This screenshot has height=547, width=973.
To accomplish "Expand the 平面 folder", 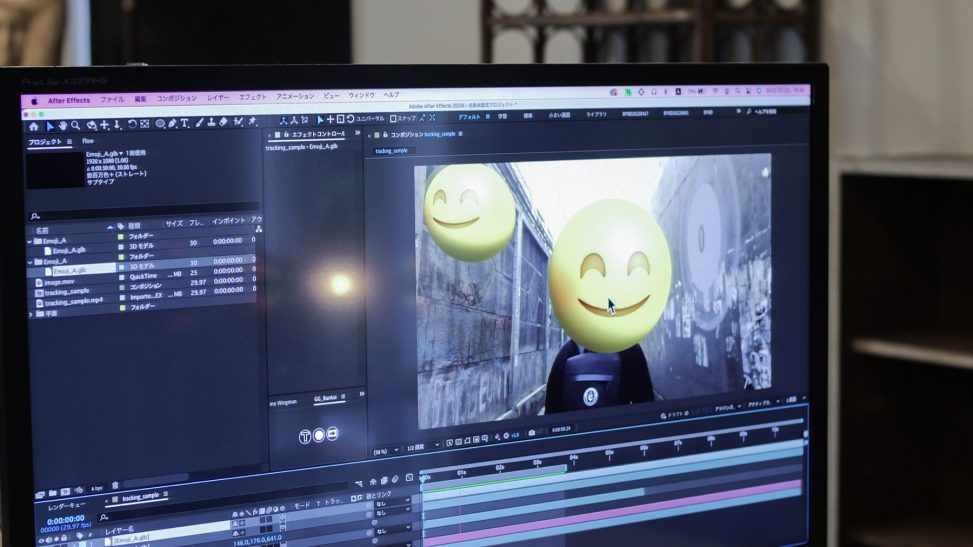I will (31, 315).
